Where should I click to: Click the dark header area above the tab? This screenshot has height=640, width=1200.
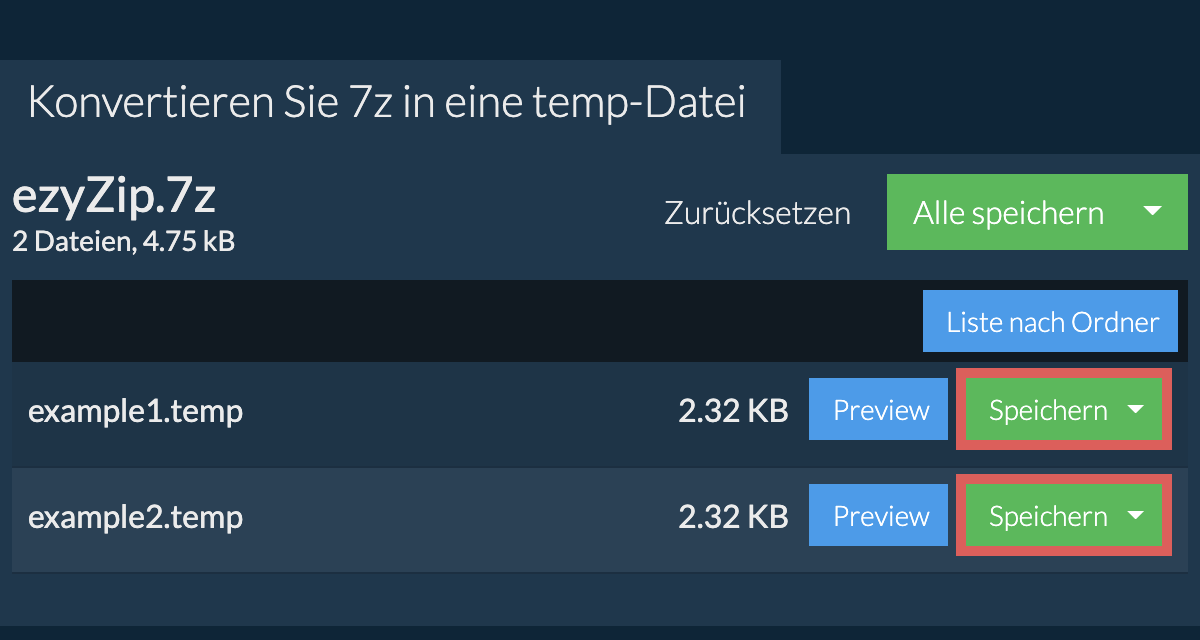[600, 28]
